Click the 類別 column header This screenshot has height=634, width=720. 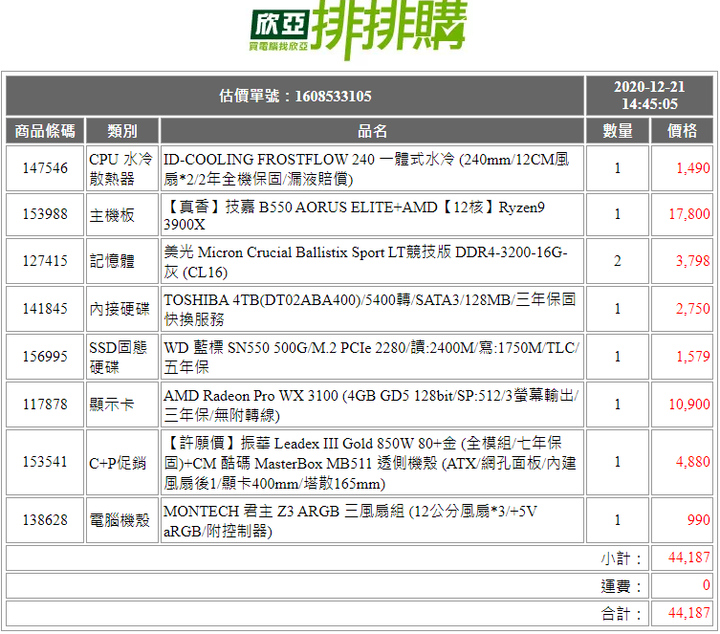(x=122, y=131)
